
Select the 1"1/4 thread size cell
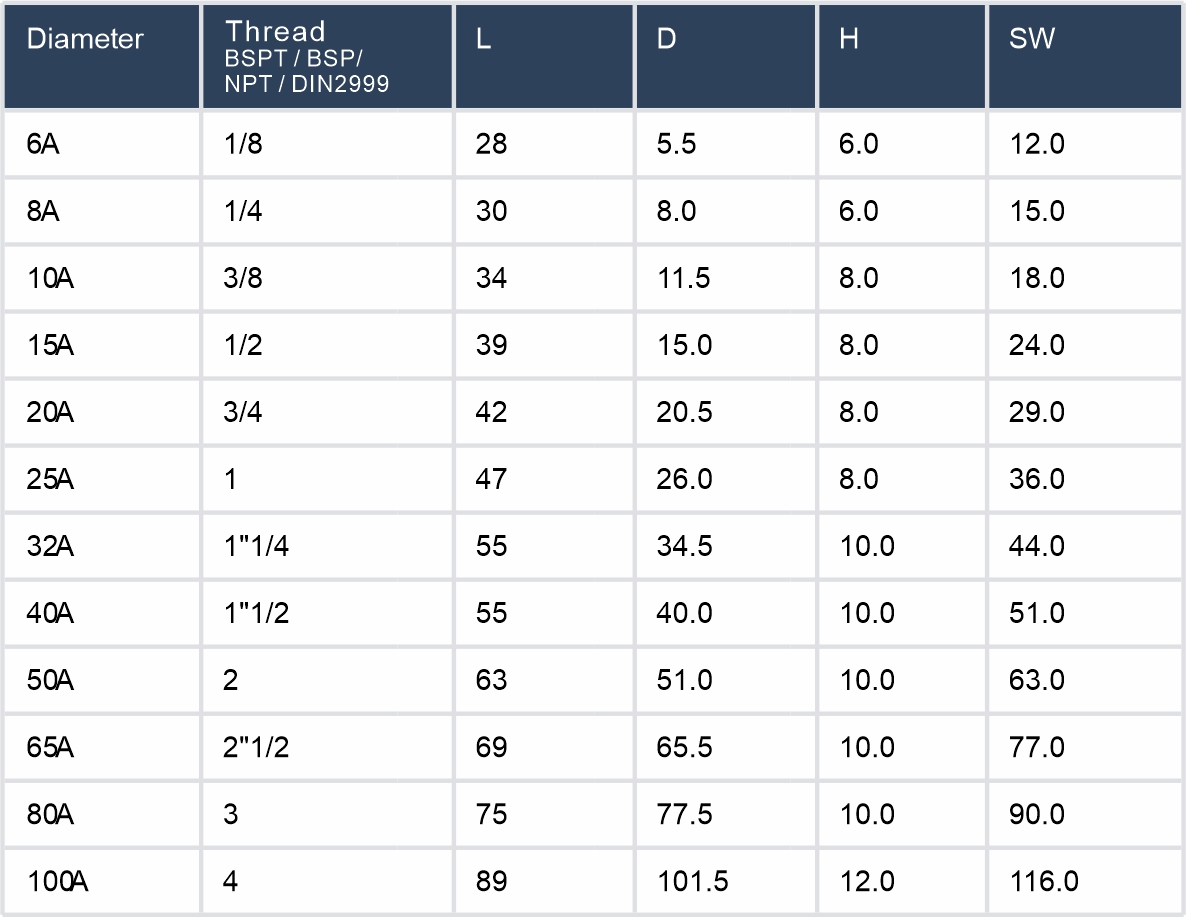(257, 546)
